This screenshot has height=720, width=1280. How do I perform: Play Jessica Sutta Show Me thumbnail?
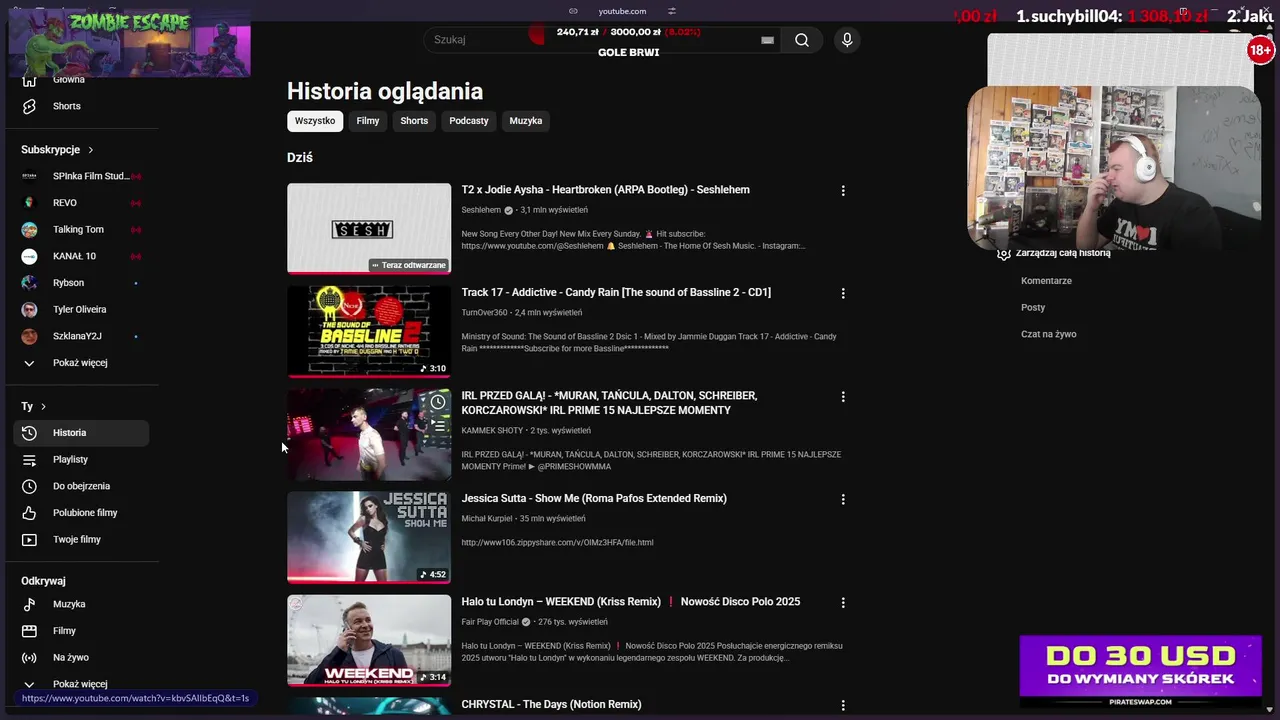click(x=369, y=538)
